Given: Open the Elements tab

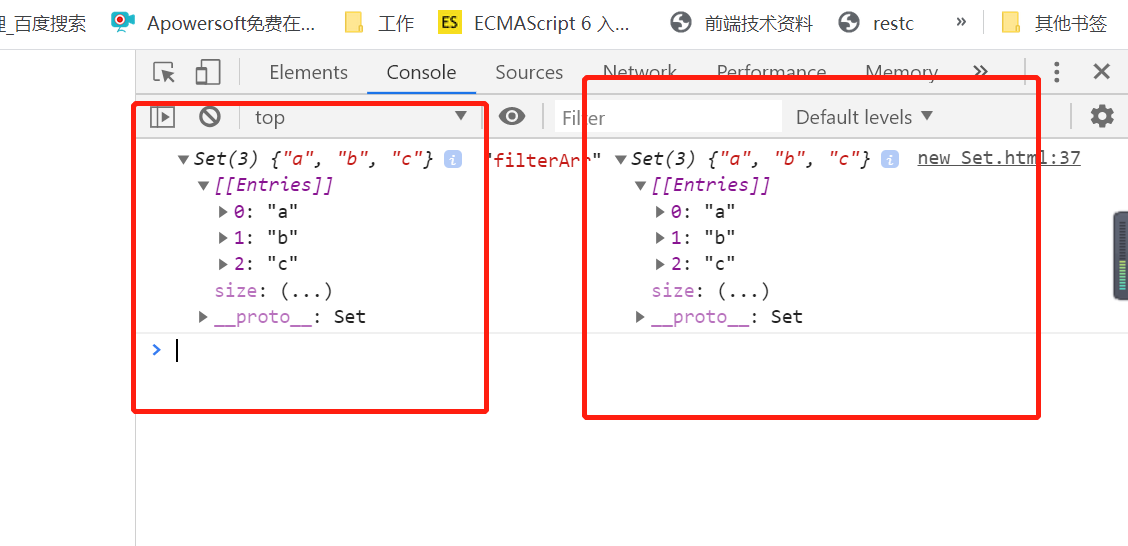Looking at the screenshot, I should [x=308, y=73].
